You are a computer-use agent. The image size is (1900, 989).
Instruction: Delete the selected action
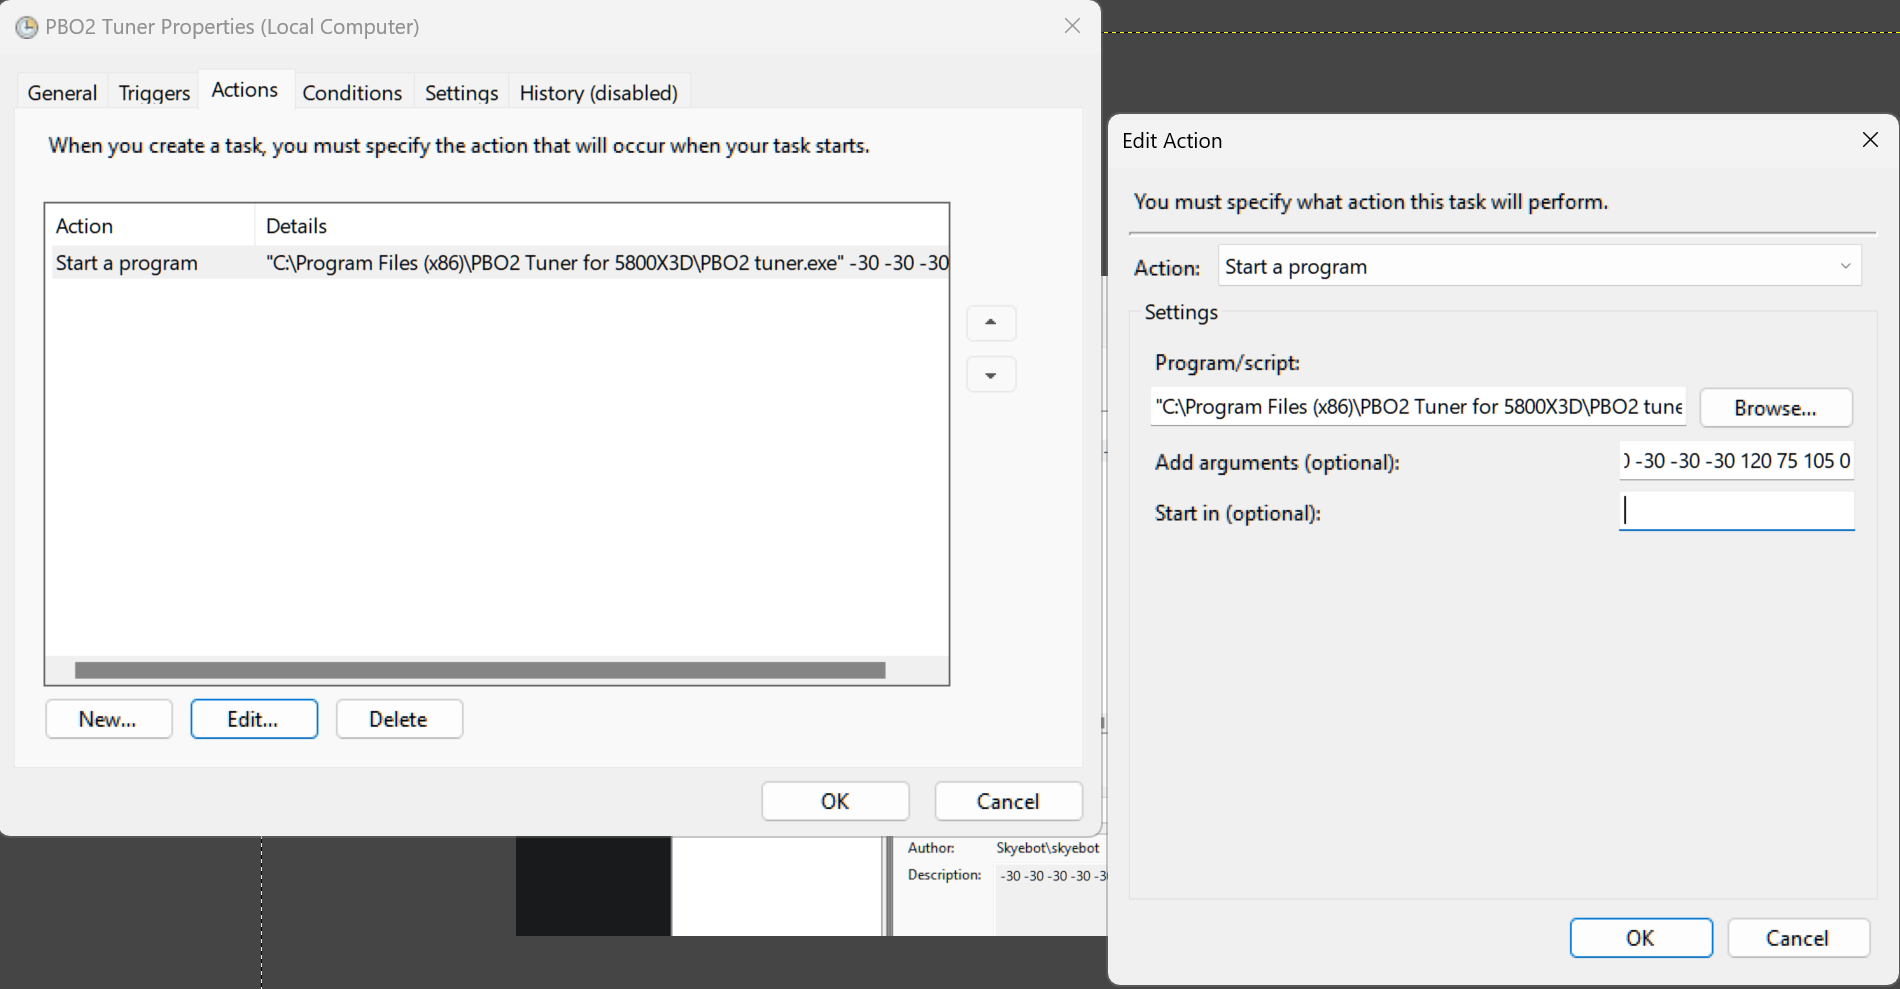(x=399, y=719)
